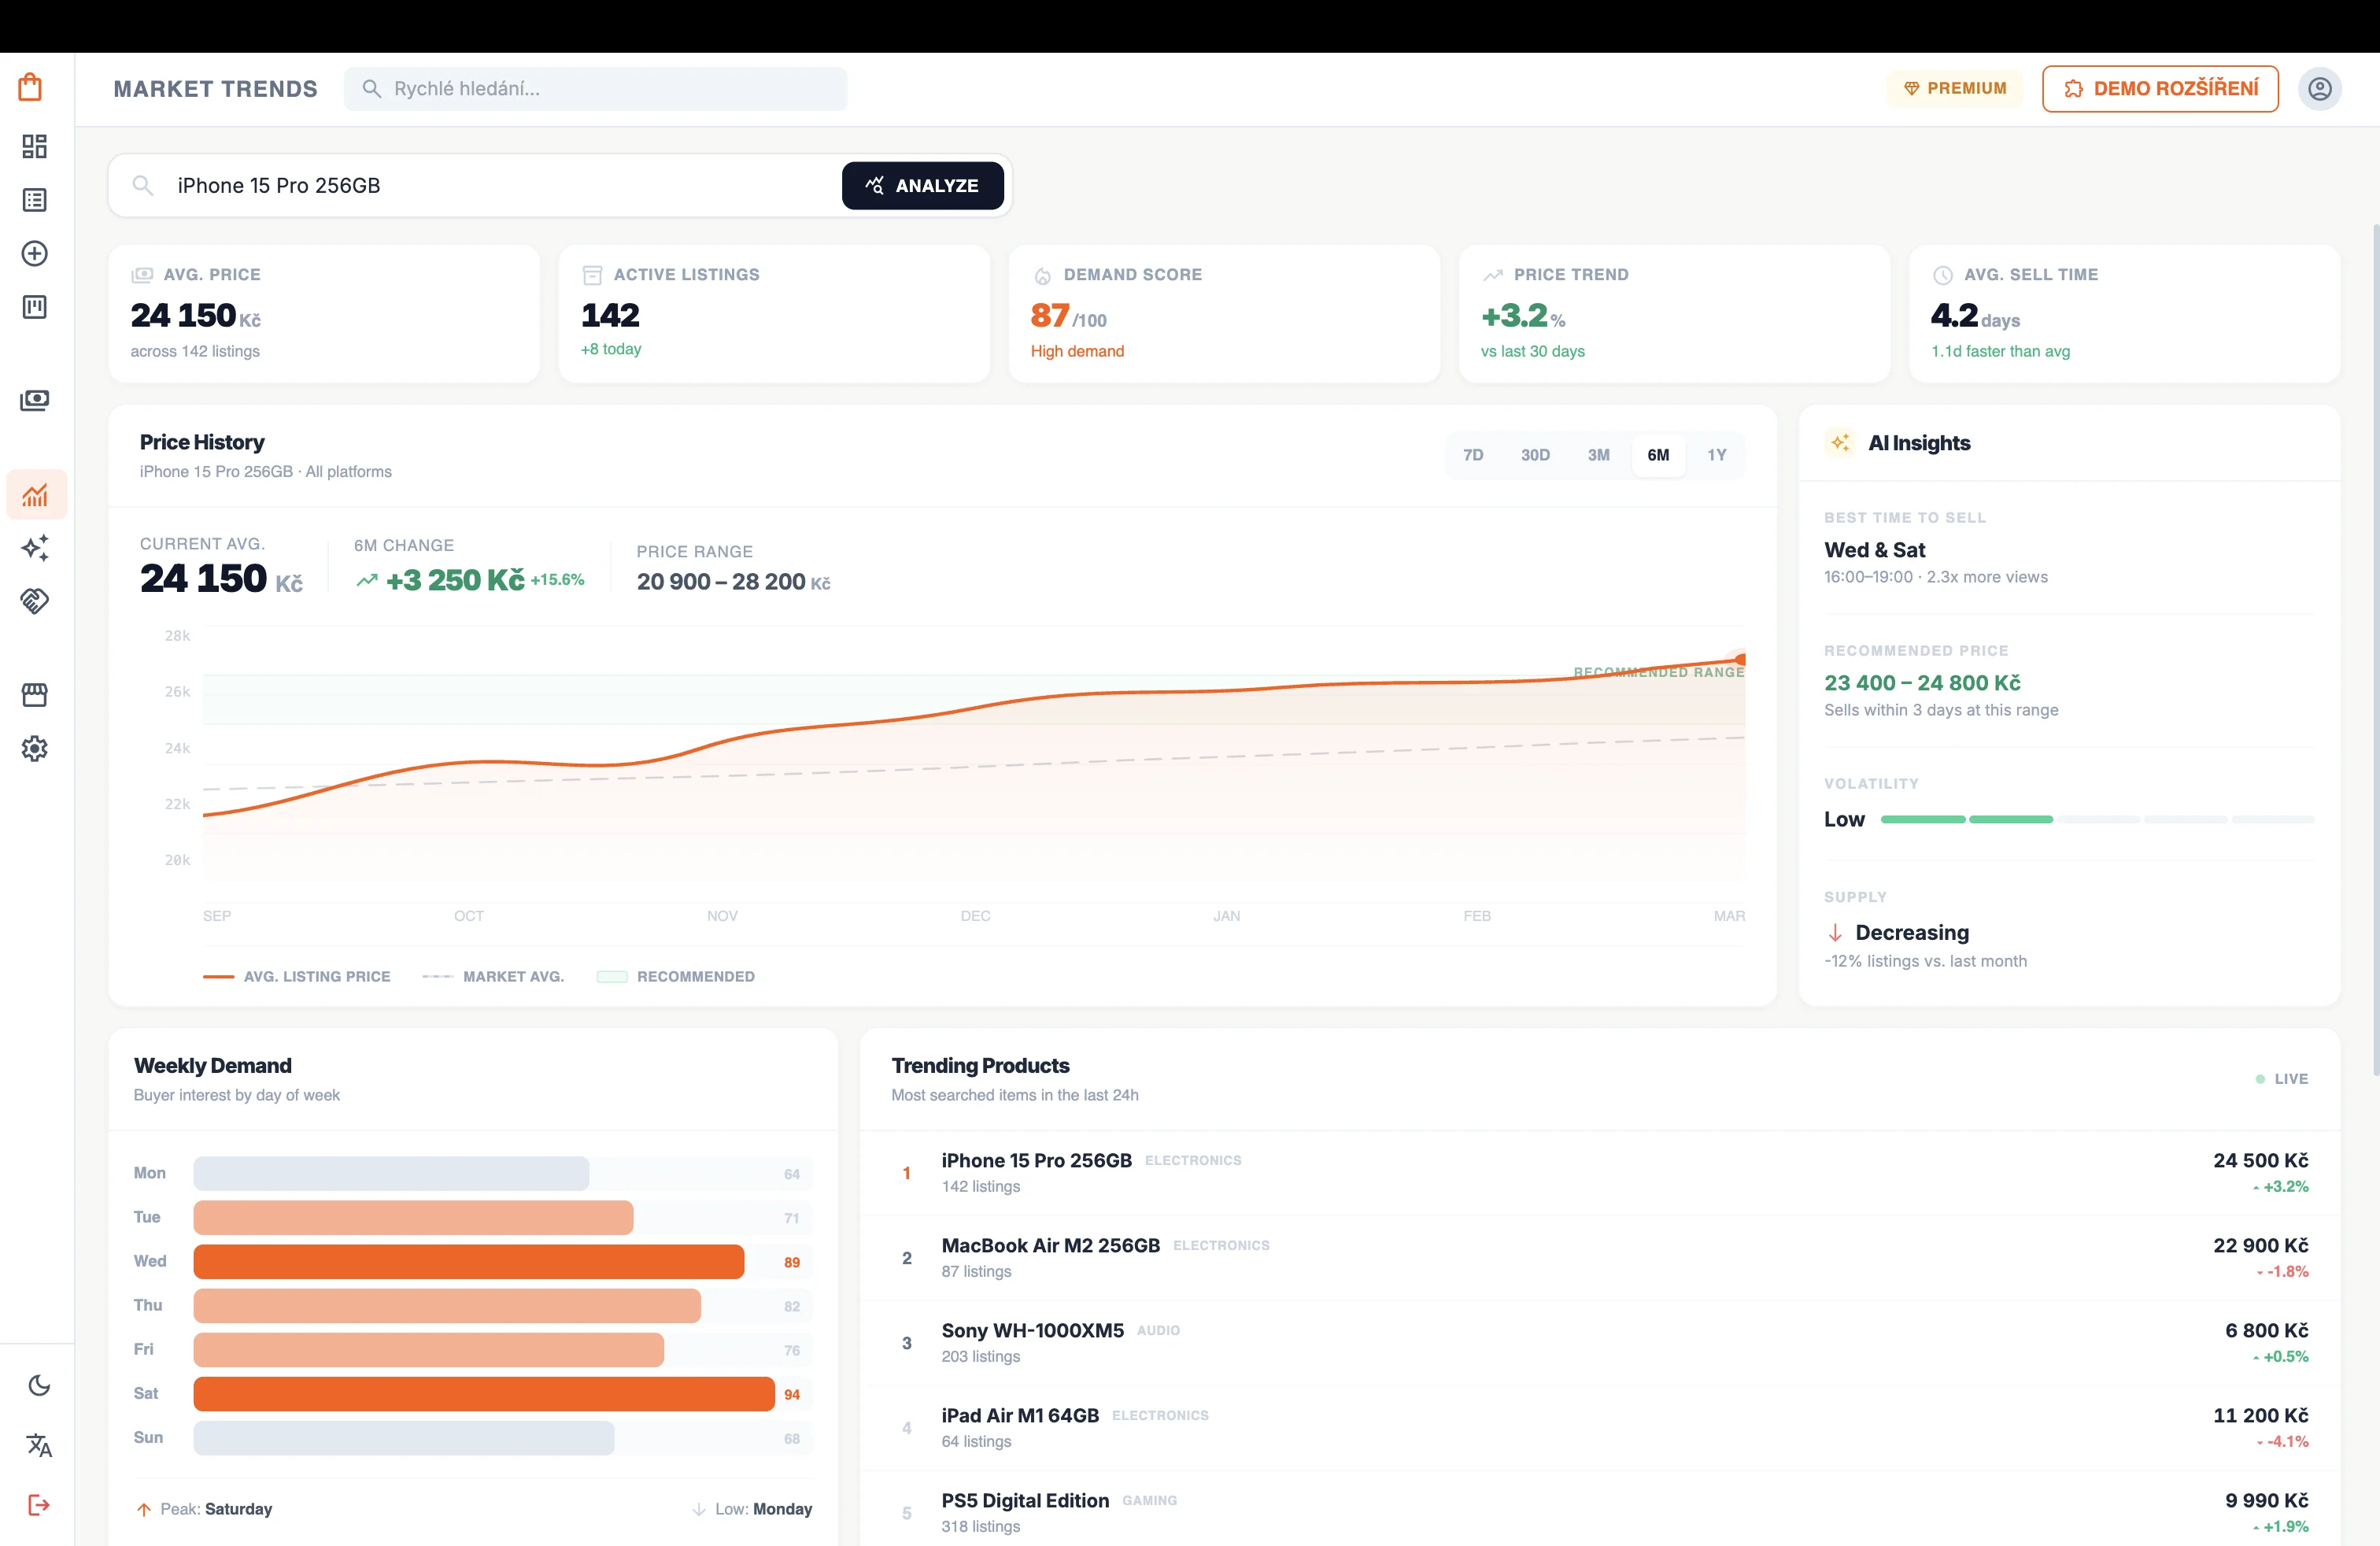Viewport: 2380px width, 1546px height.
Task: Select the active market trends chart icon
Action: [x=36, y=494]
